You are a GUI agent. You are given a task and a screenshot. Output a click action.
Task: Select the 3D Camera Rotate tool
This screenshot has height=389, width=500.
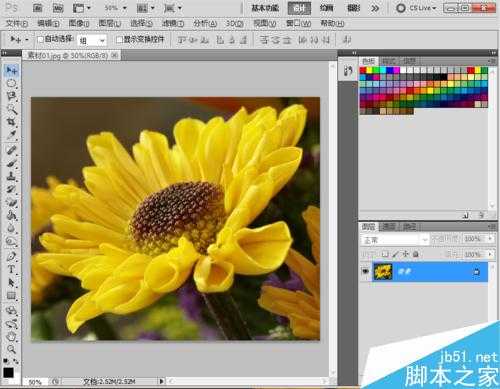tap(12, 323)
